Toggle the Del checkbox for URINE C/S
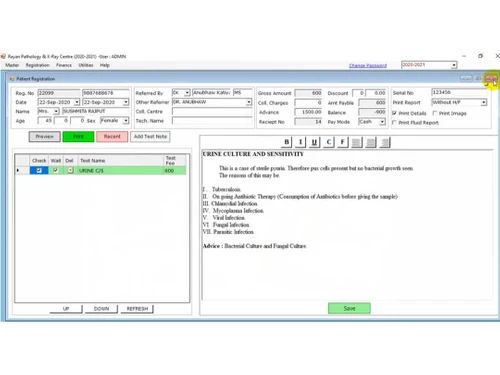 (x=70, y=170)
